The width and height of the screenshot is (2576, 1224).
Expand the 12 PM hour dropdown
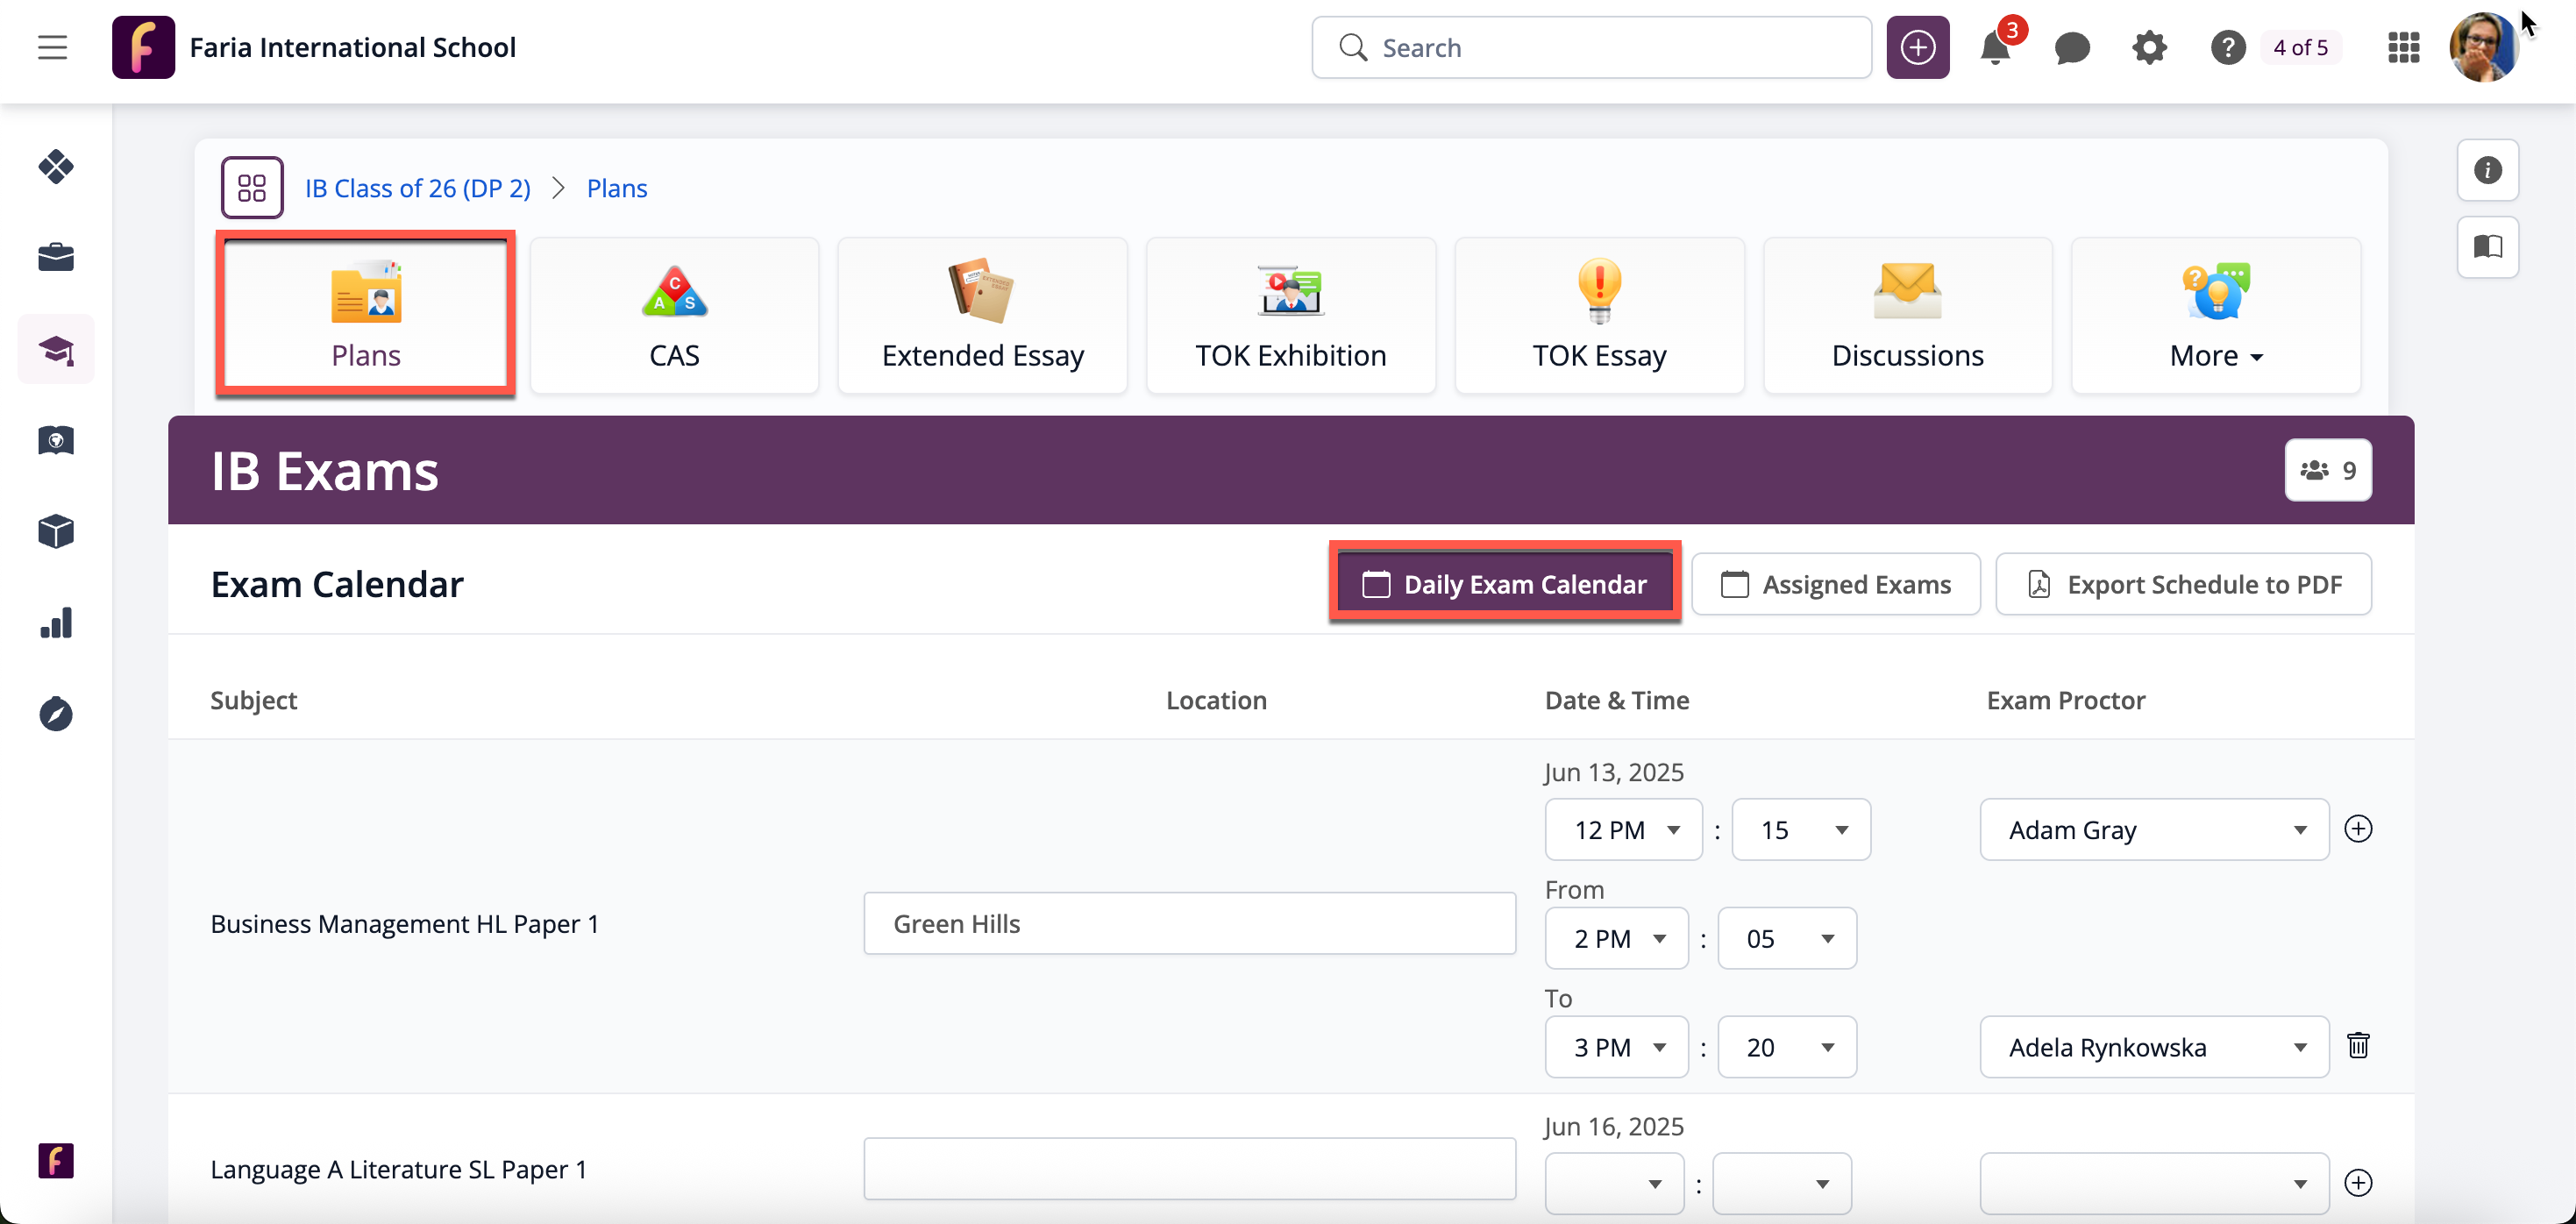tap(1622, 830)
